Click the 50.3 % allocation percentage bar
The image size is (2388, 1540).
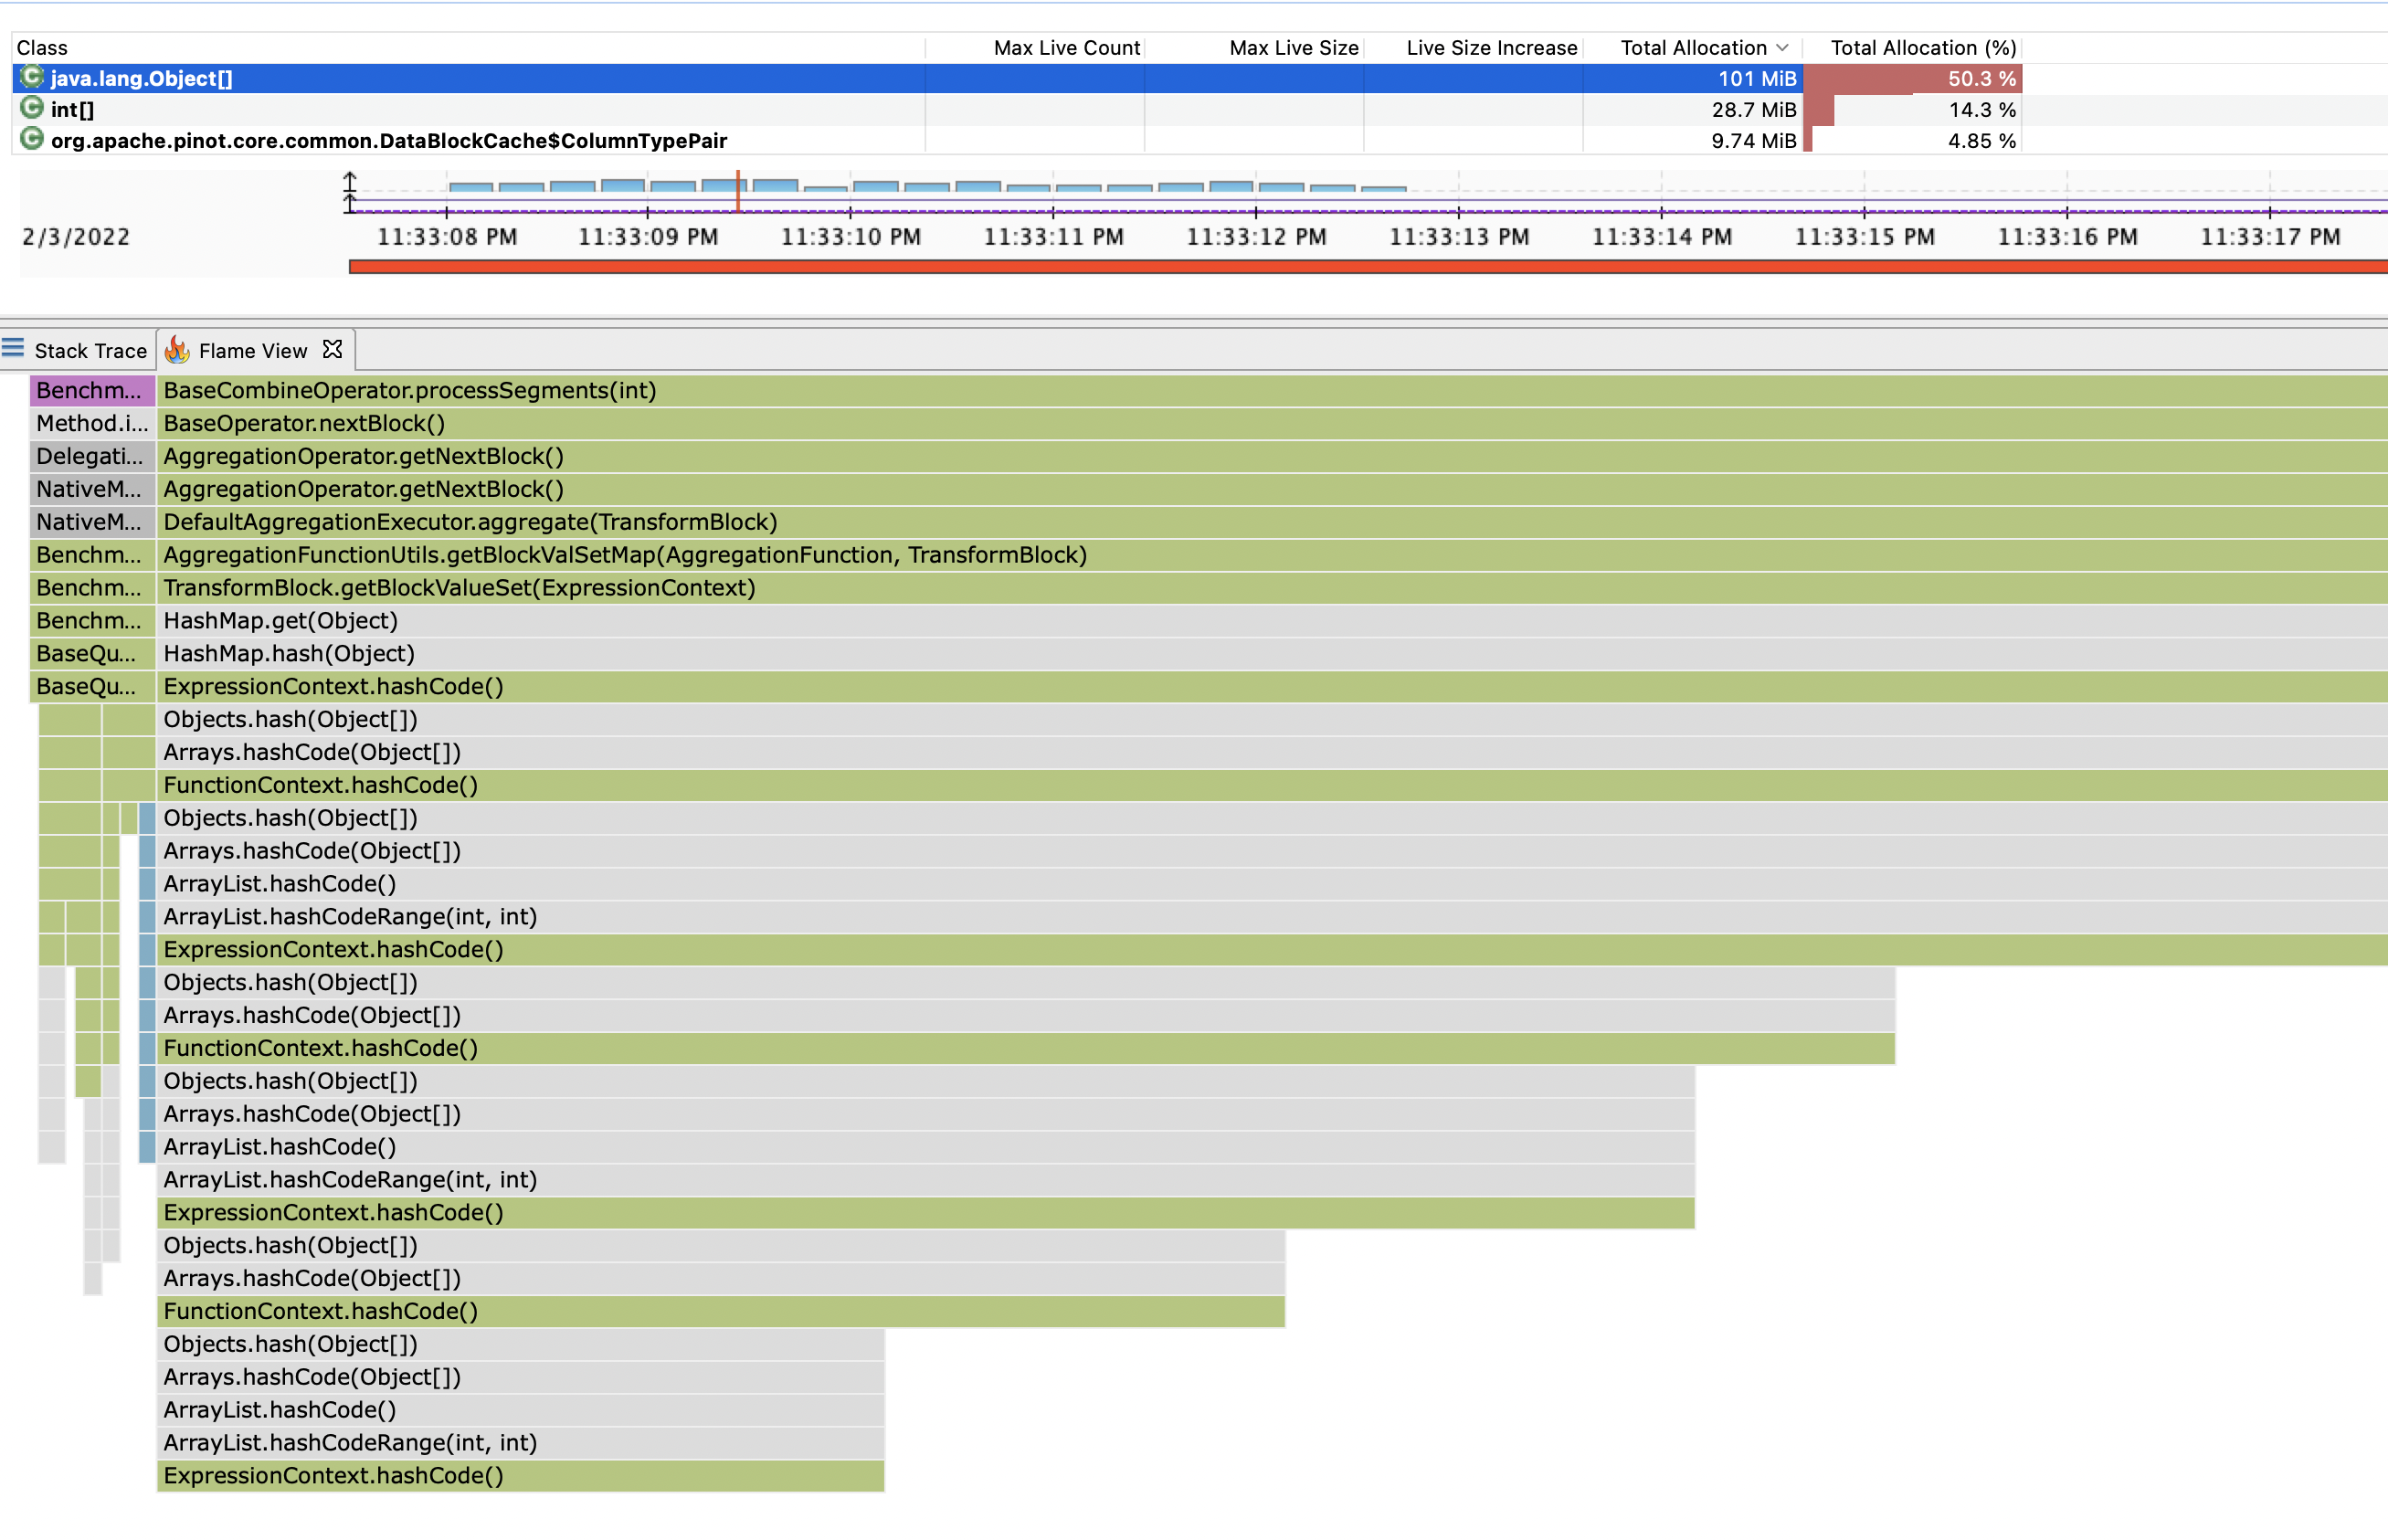(1912, 79)
